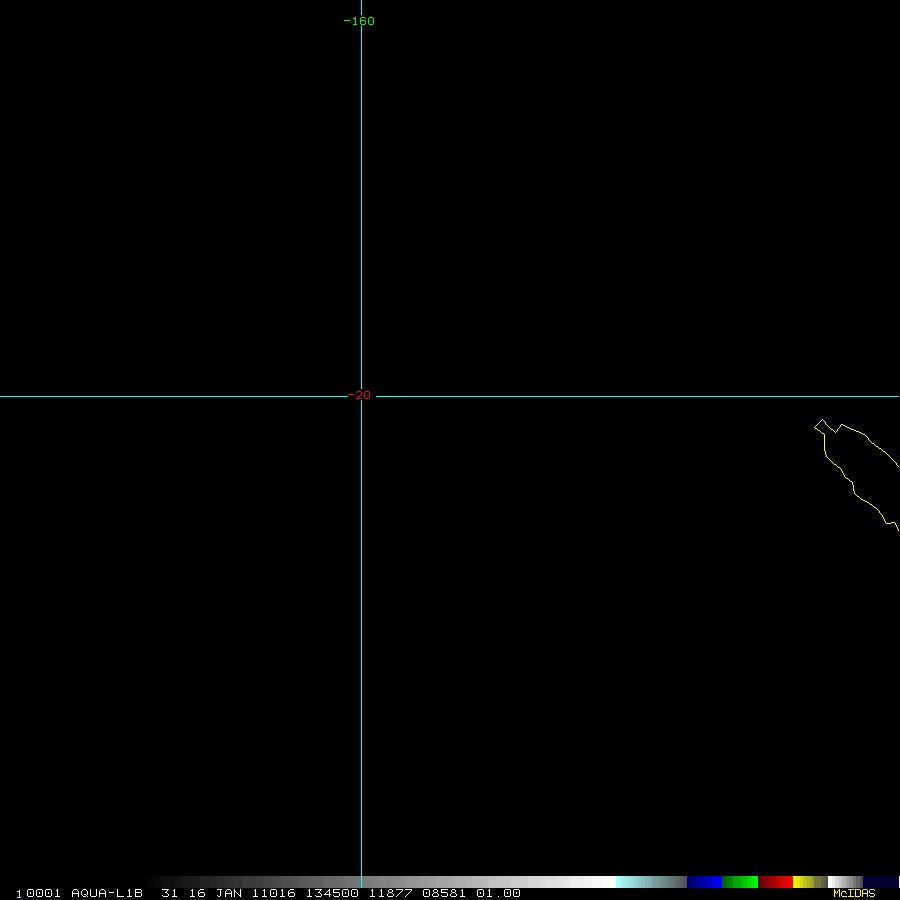This screenshot has width=900, height=900.
Task: Click the yellow McIDAS logo text
Action: tap(853, 893)
